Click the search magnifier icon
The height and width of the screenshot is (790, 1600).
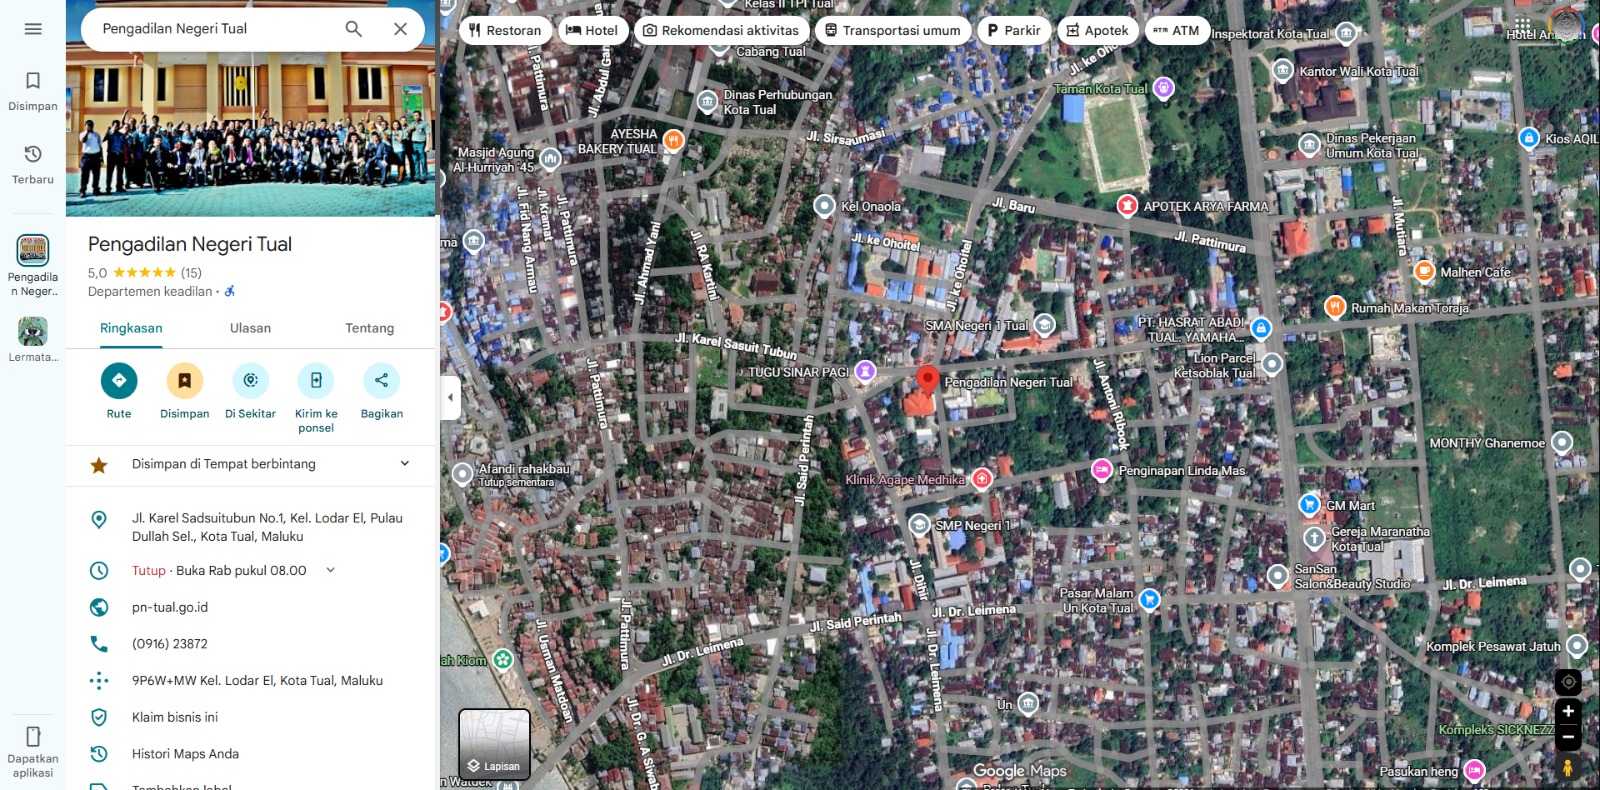pos(354,29)
